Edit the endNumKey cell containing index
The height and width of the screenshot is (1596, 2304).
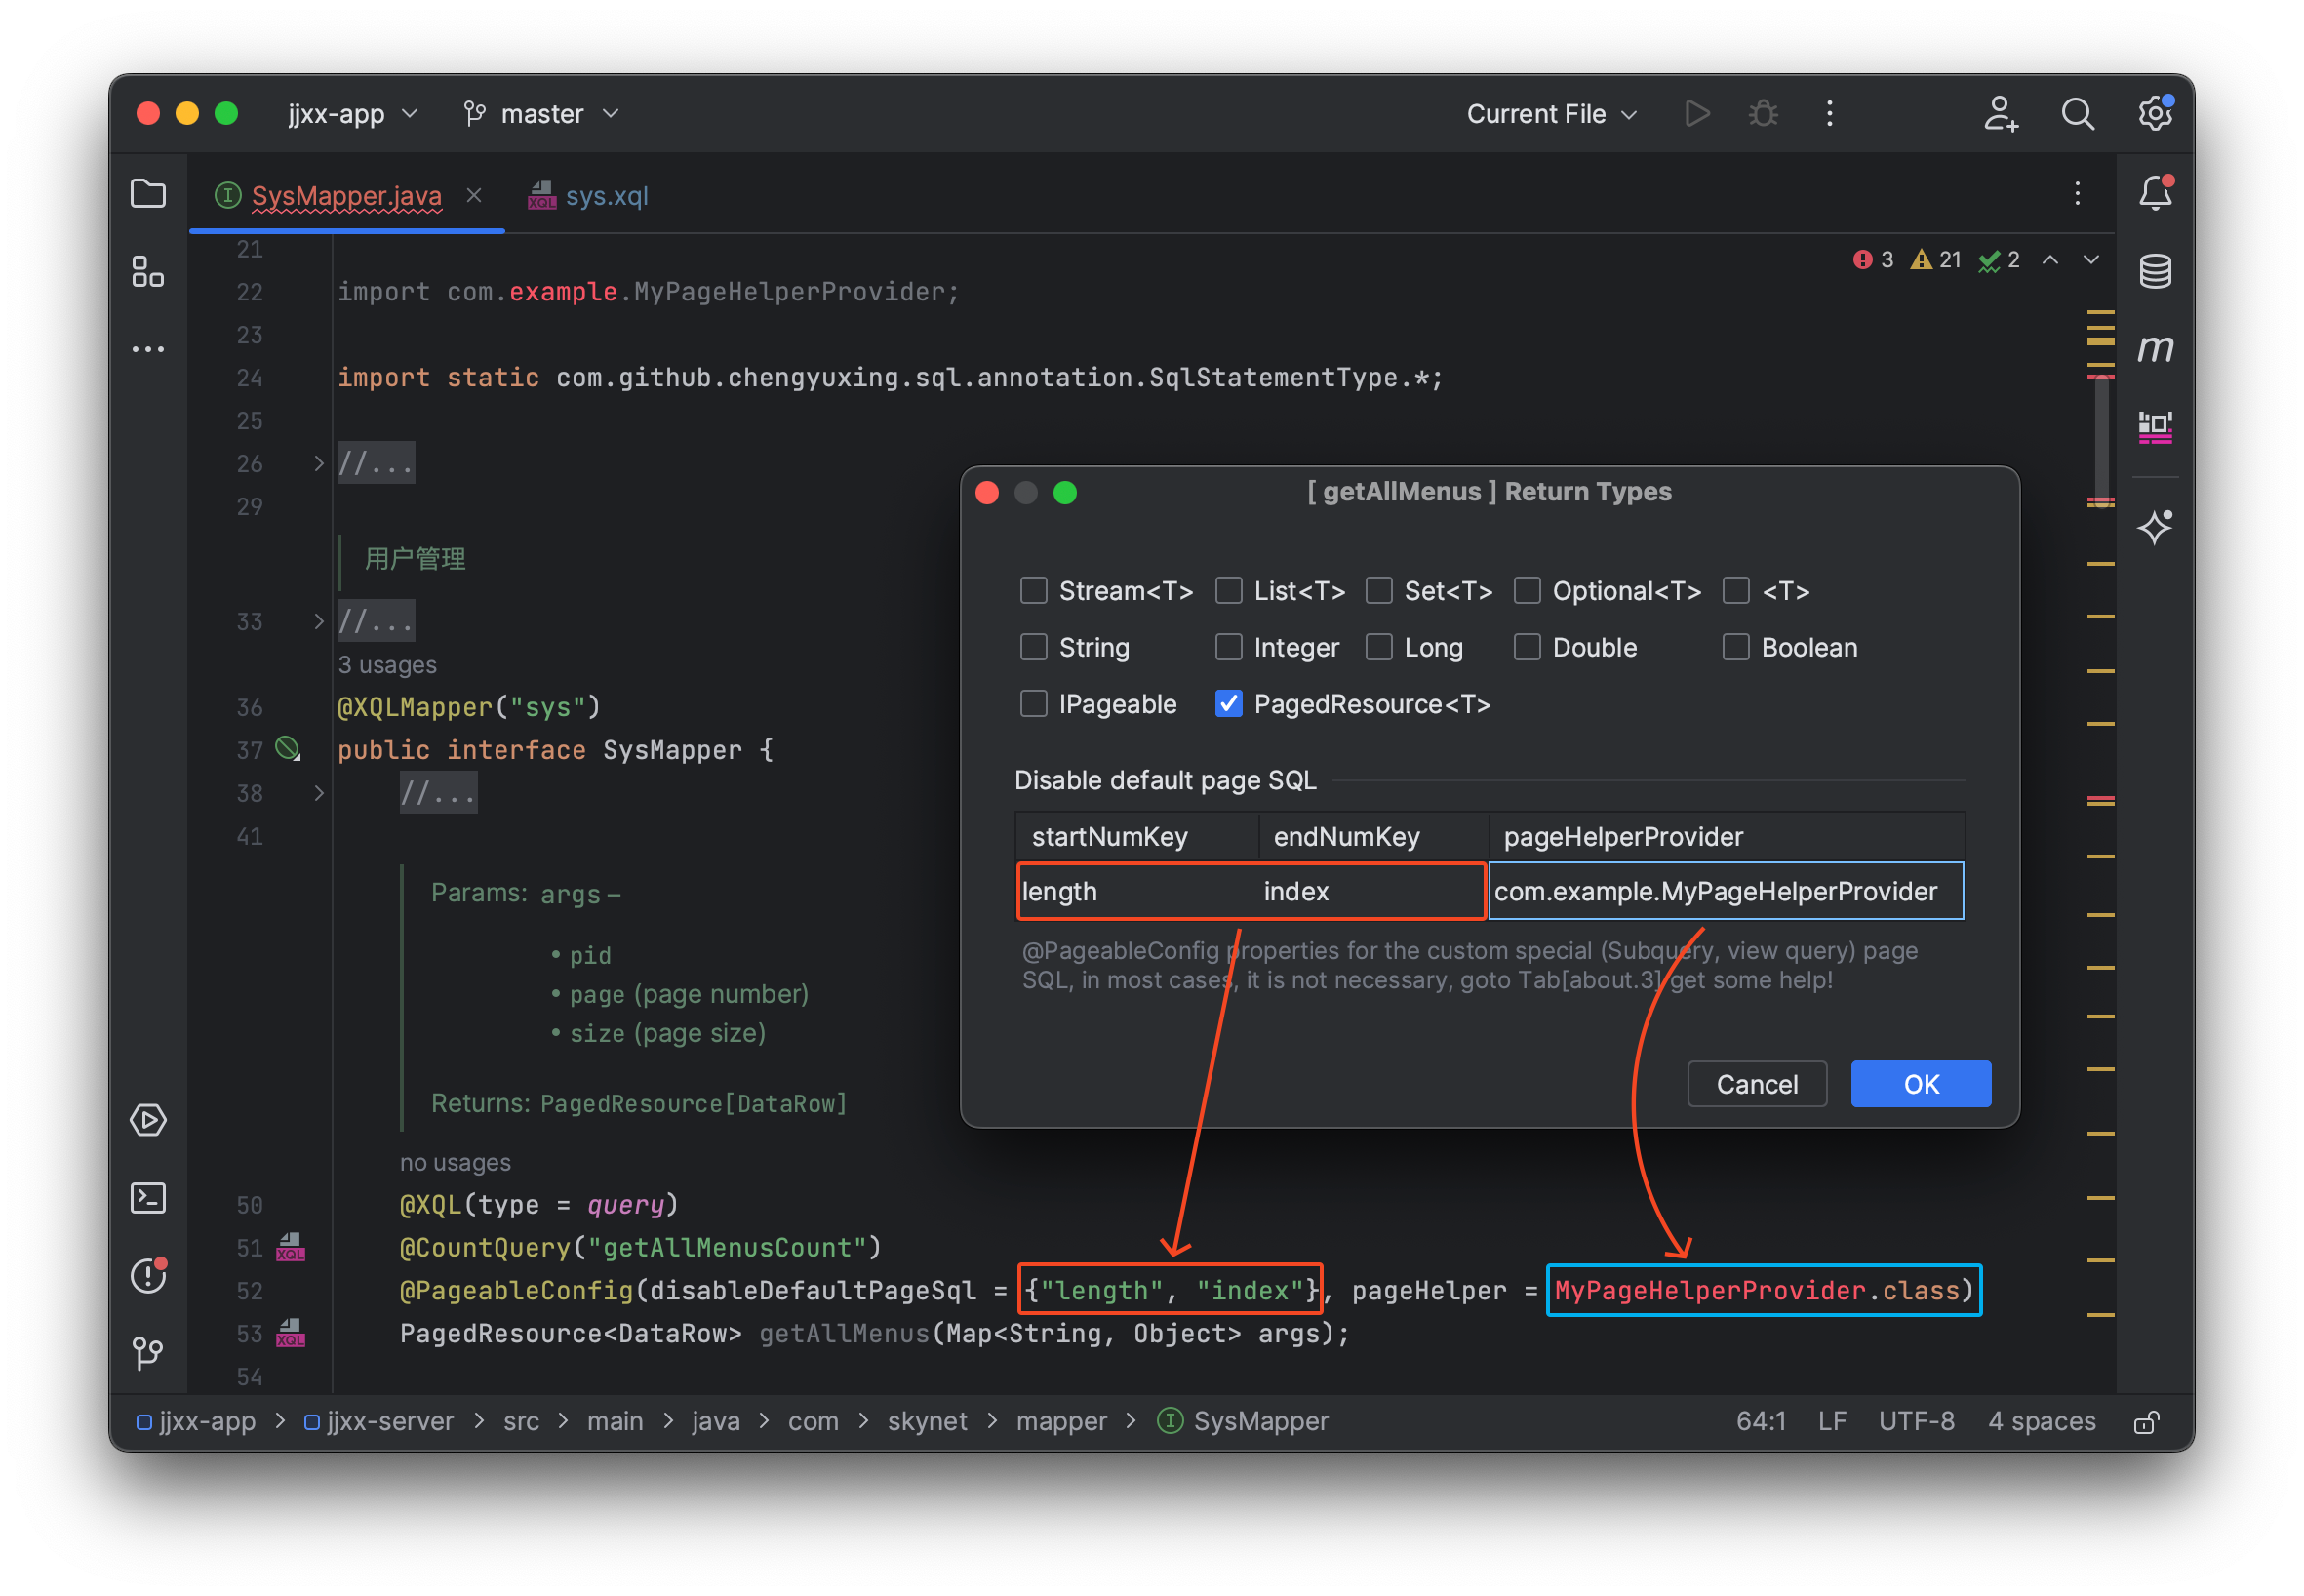[1372, 891]
